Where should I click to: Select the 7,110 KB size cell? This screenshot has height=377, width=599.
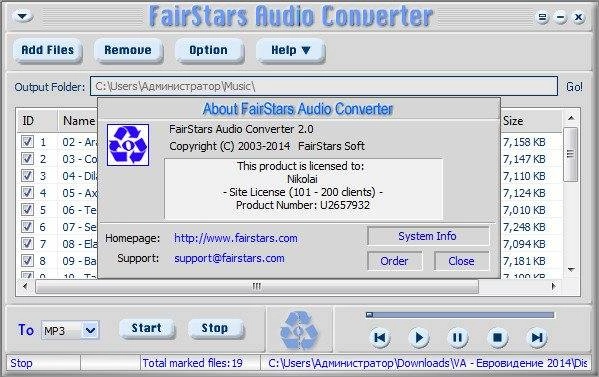tap(524, 176)
